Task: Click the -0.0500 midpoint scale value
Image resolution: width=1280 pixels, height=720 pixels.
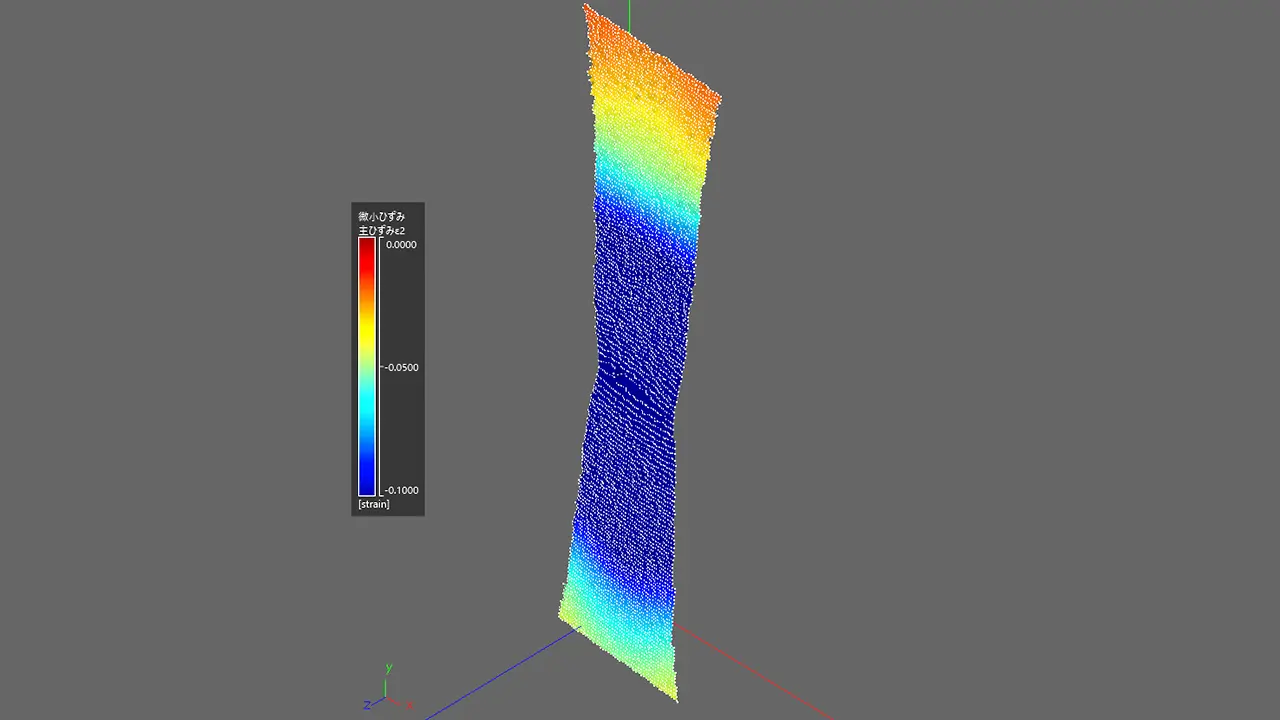Action: [x=401, y=367]
